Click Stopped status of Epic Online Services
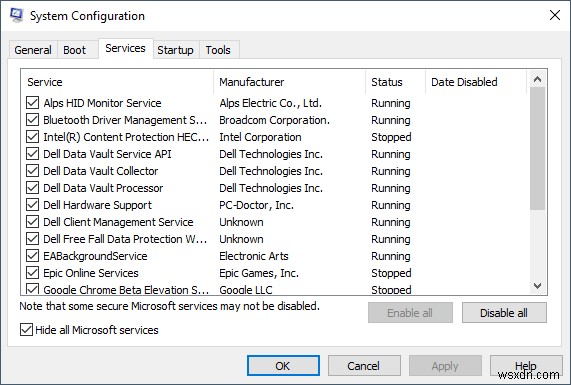 coord(391,273)
